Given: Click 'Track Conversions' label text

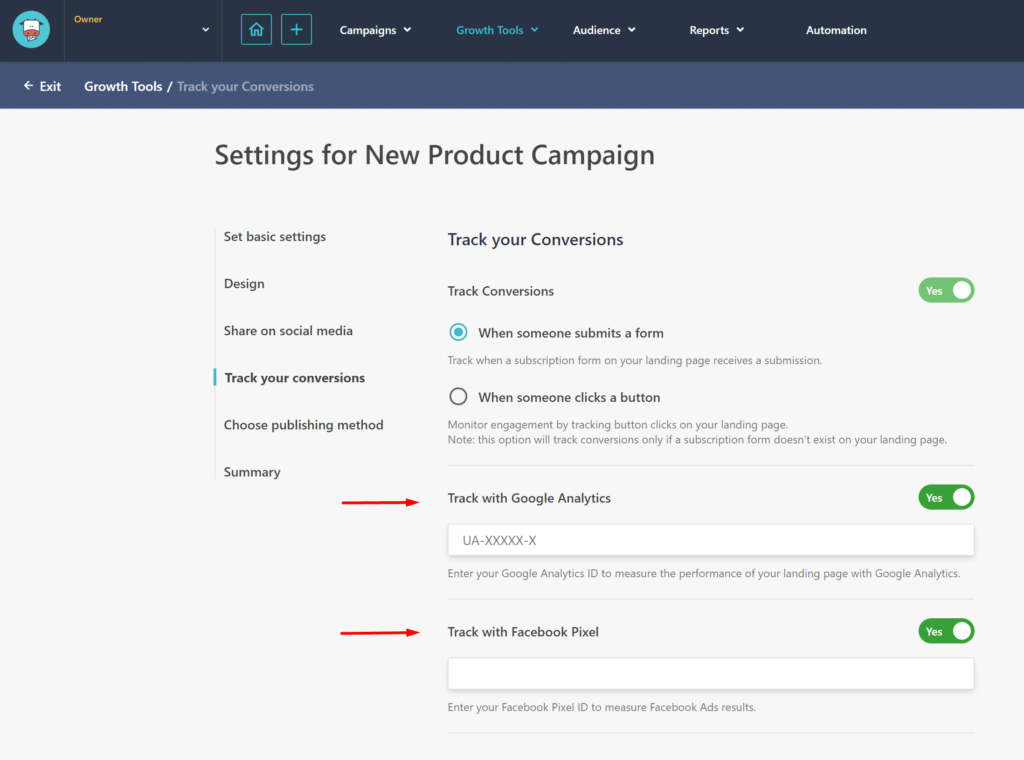Looking at the screenshot, I should click(500, 291).
